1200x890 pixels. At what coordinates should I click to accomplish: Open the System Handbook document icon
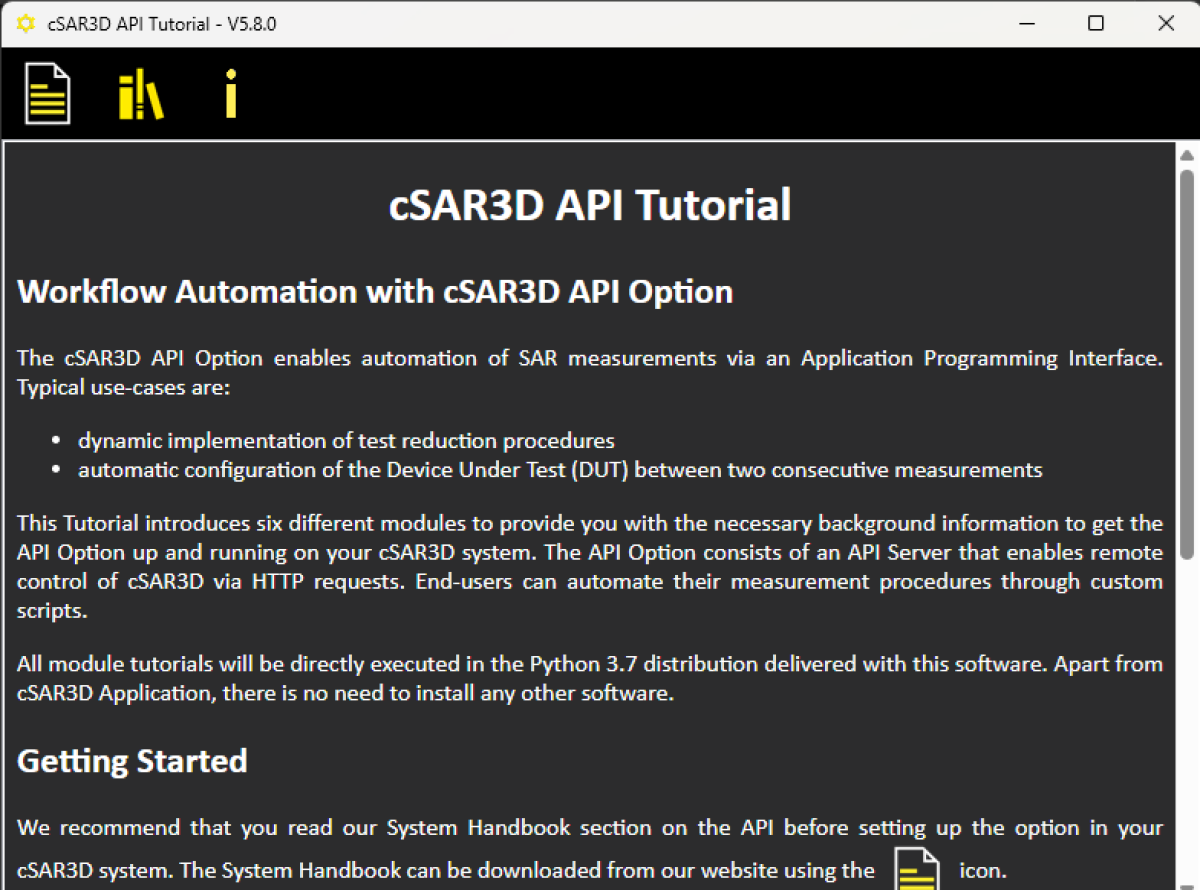pyautogui.click(x=46, y=92)
